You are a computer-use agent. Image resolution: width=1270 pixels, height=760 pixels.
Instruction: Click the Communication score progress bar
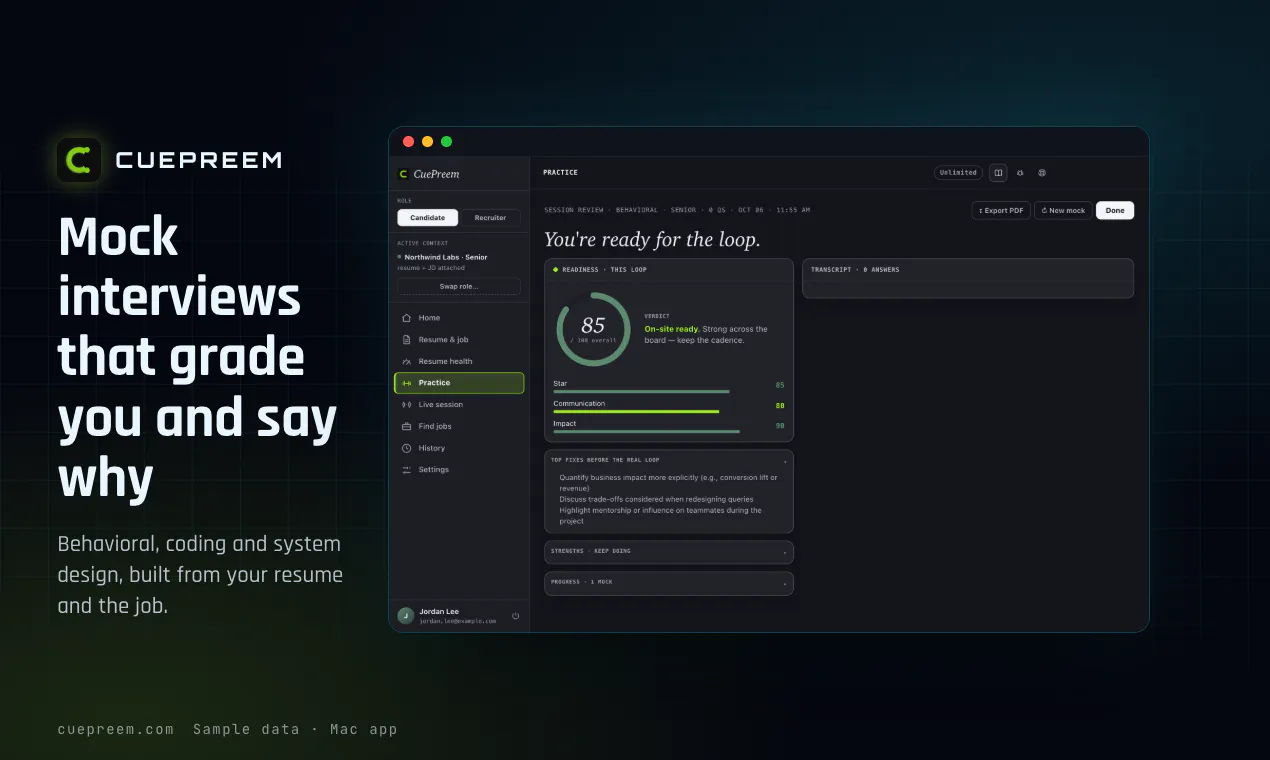click(x=636, y=411)
